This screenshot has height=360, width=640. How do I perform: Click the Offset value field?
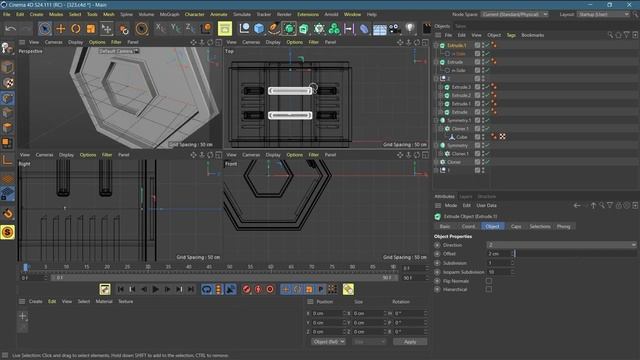coord(500,253)
